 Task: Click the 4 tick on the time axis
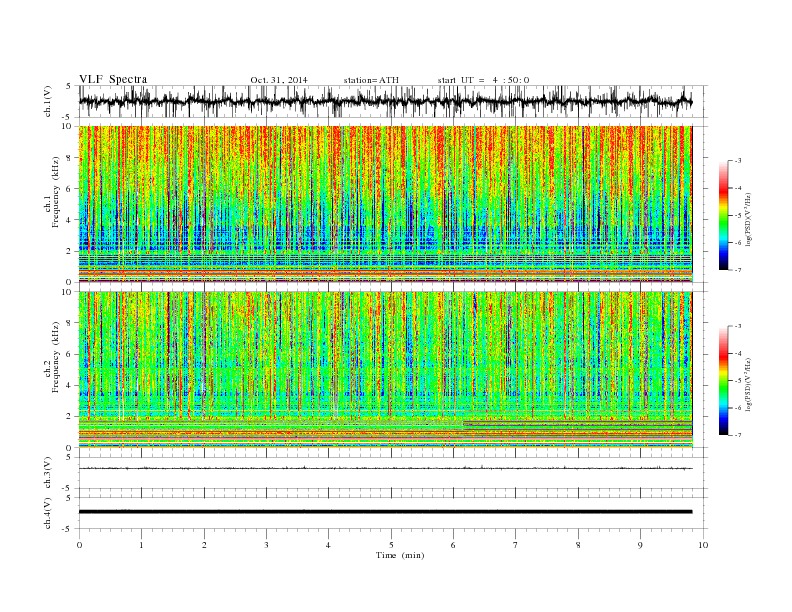point(328,545)
